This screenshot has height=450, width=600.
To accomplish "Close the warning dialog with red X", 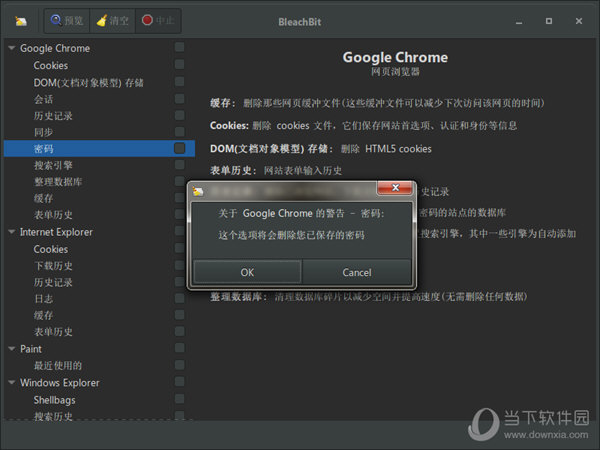I will coord(395,187).
